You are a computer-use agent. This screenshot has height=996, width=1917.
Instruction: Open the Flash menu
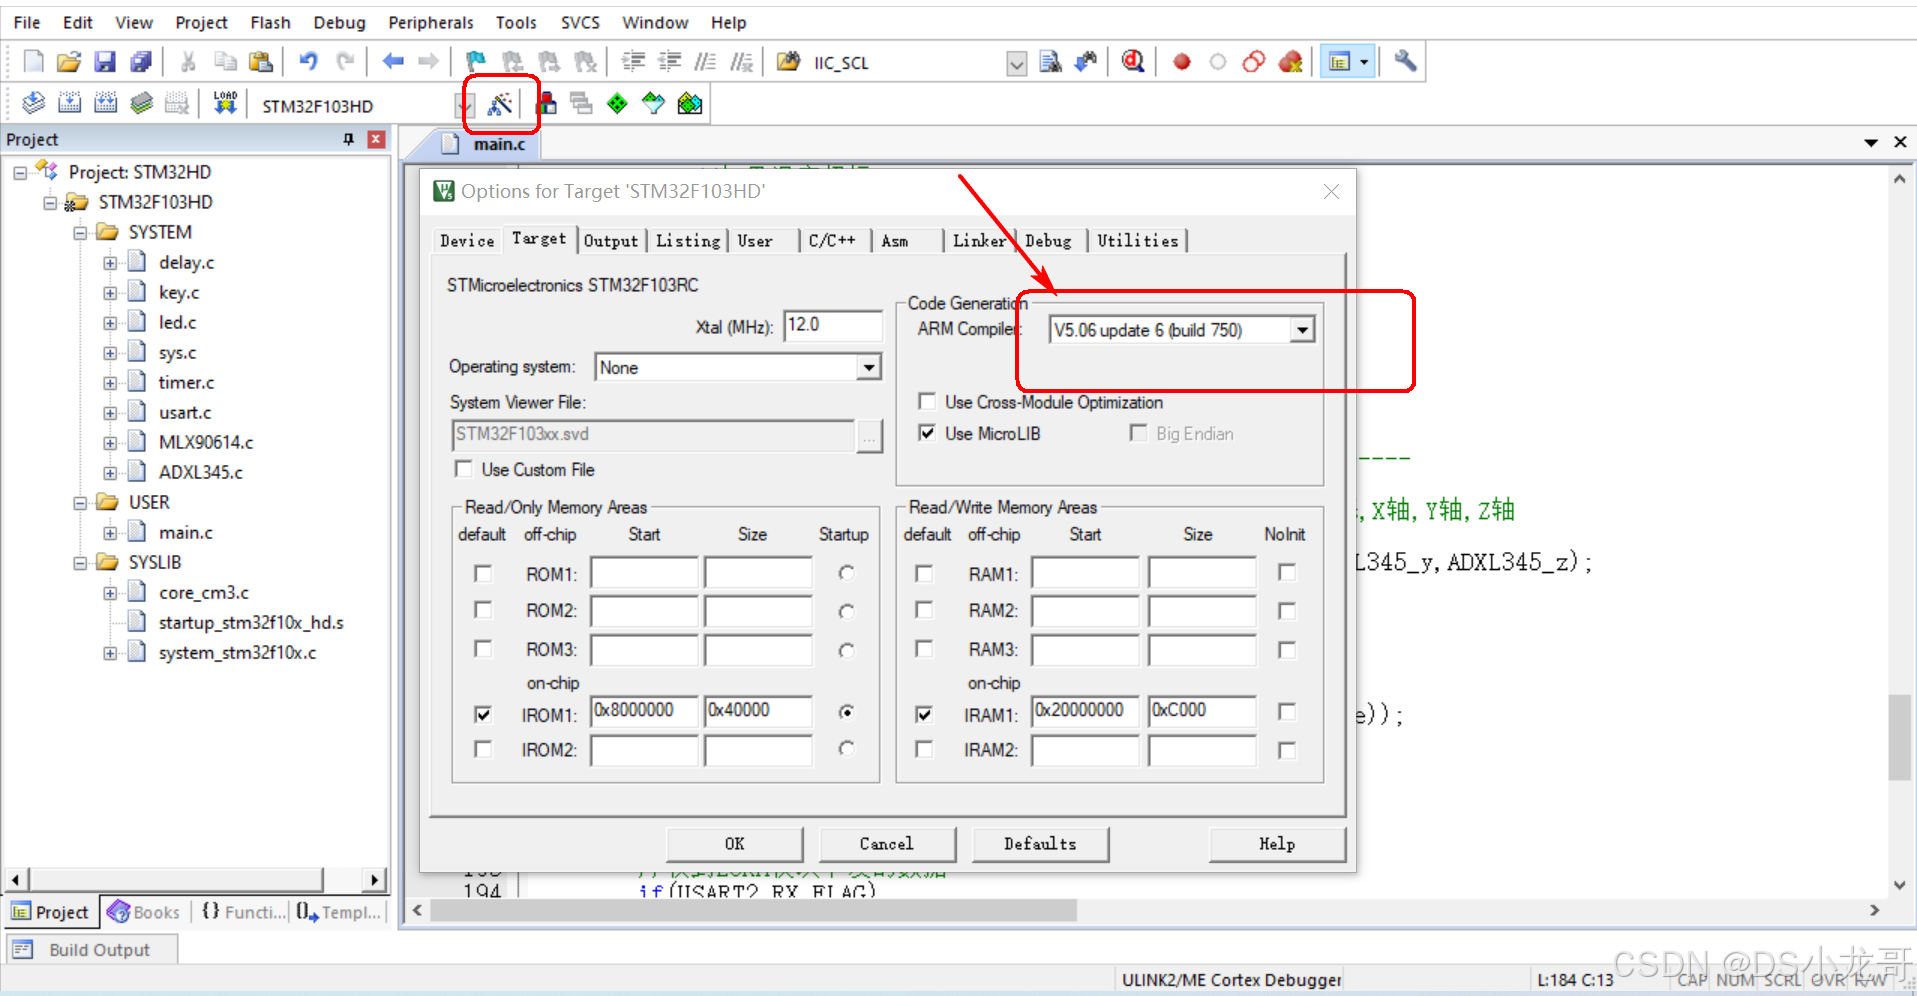pos(270,22)
